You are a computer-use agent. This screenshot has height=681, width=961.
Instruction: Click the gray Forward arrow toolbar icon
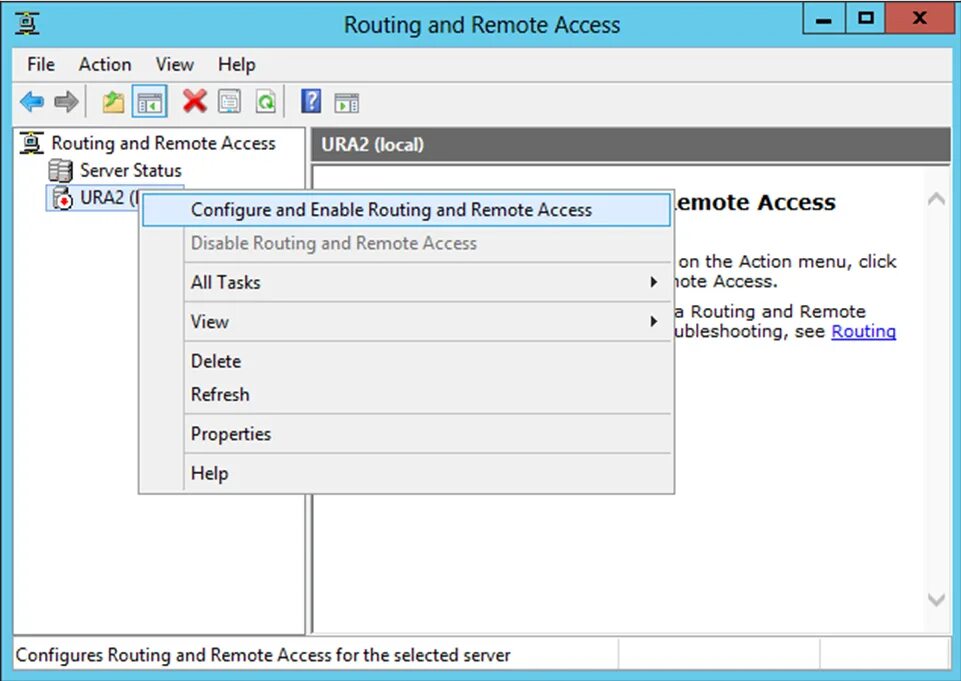pos(66,101)
